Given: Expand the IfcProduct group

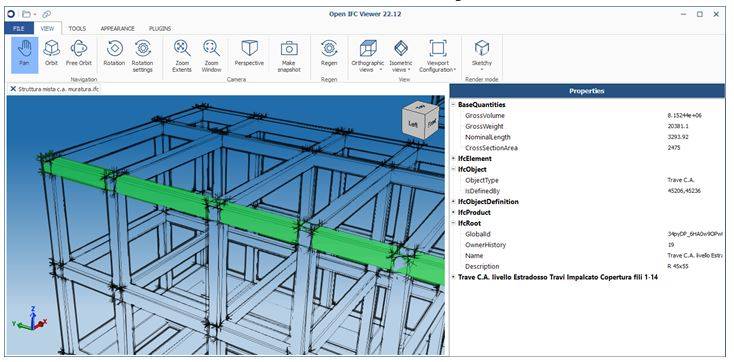Looking at the screenshot, I should pos(453,213).
